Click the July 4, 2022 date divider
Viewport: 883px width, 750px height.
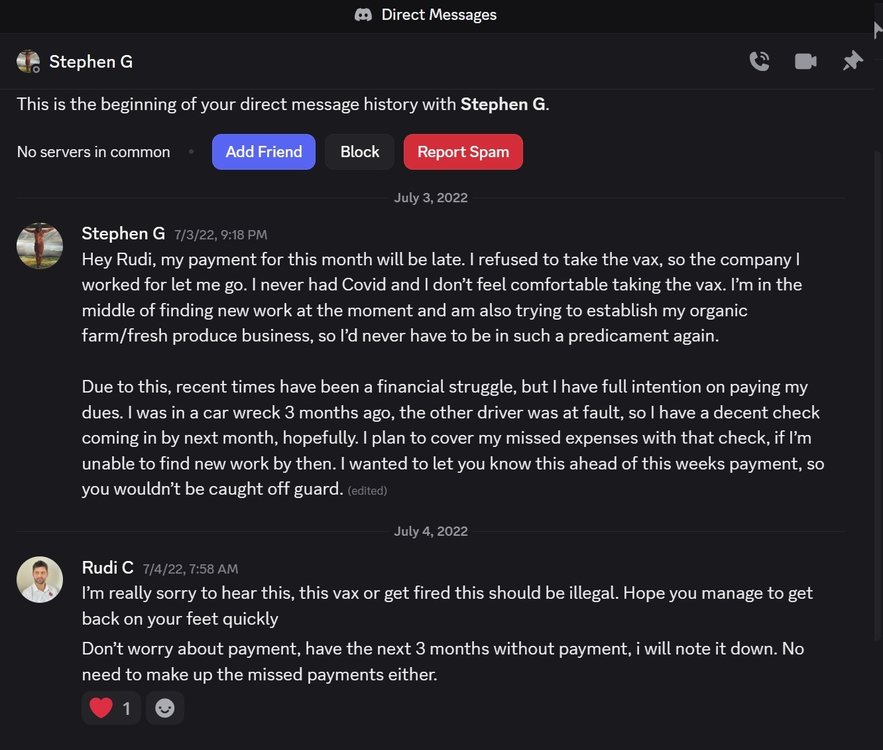coord(431,531)
